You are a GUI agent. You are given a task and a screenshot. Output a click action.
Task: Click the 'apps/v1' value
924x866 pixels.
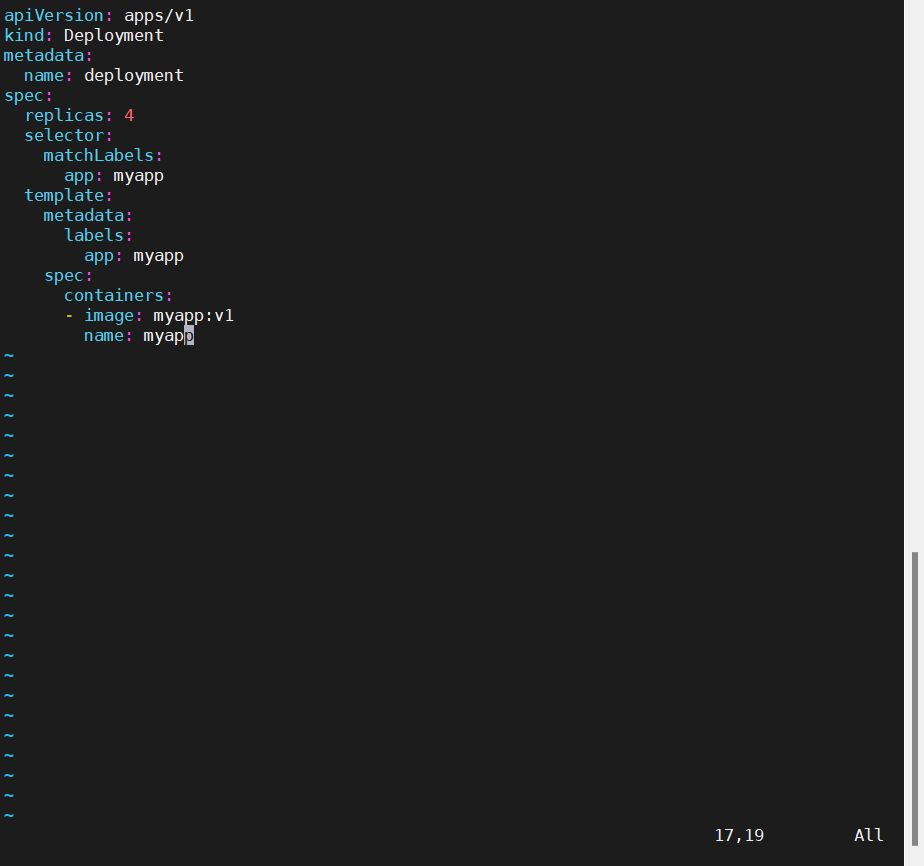coord(159,15)
